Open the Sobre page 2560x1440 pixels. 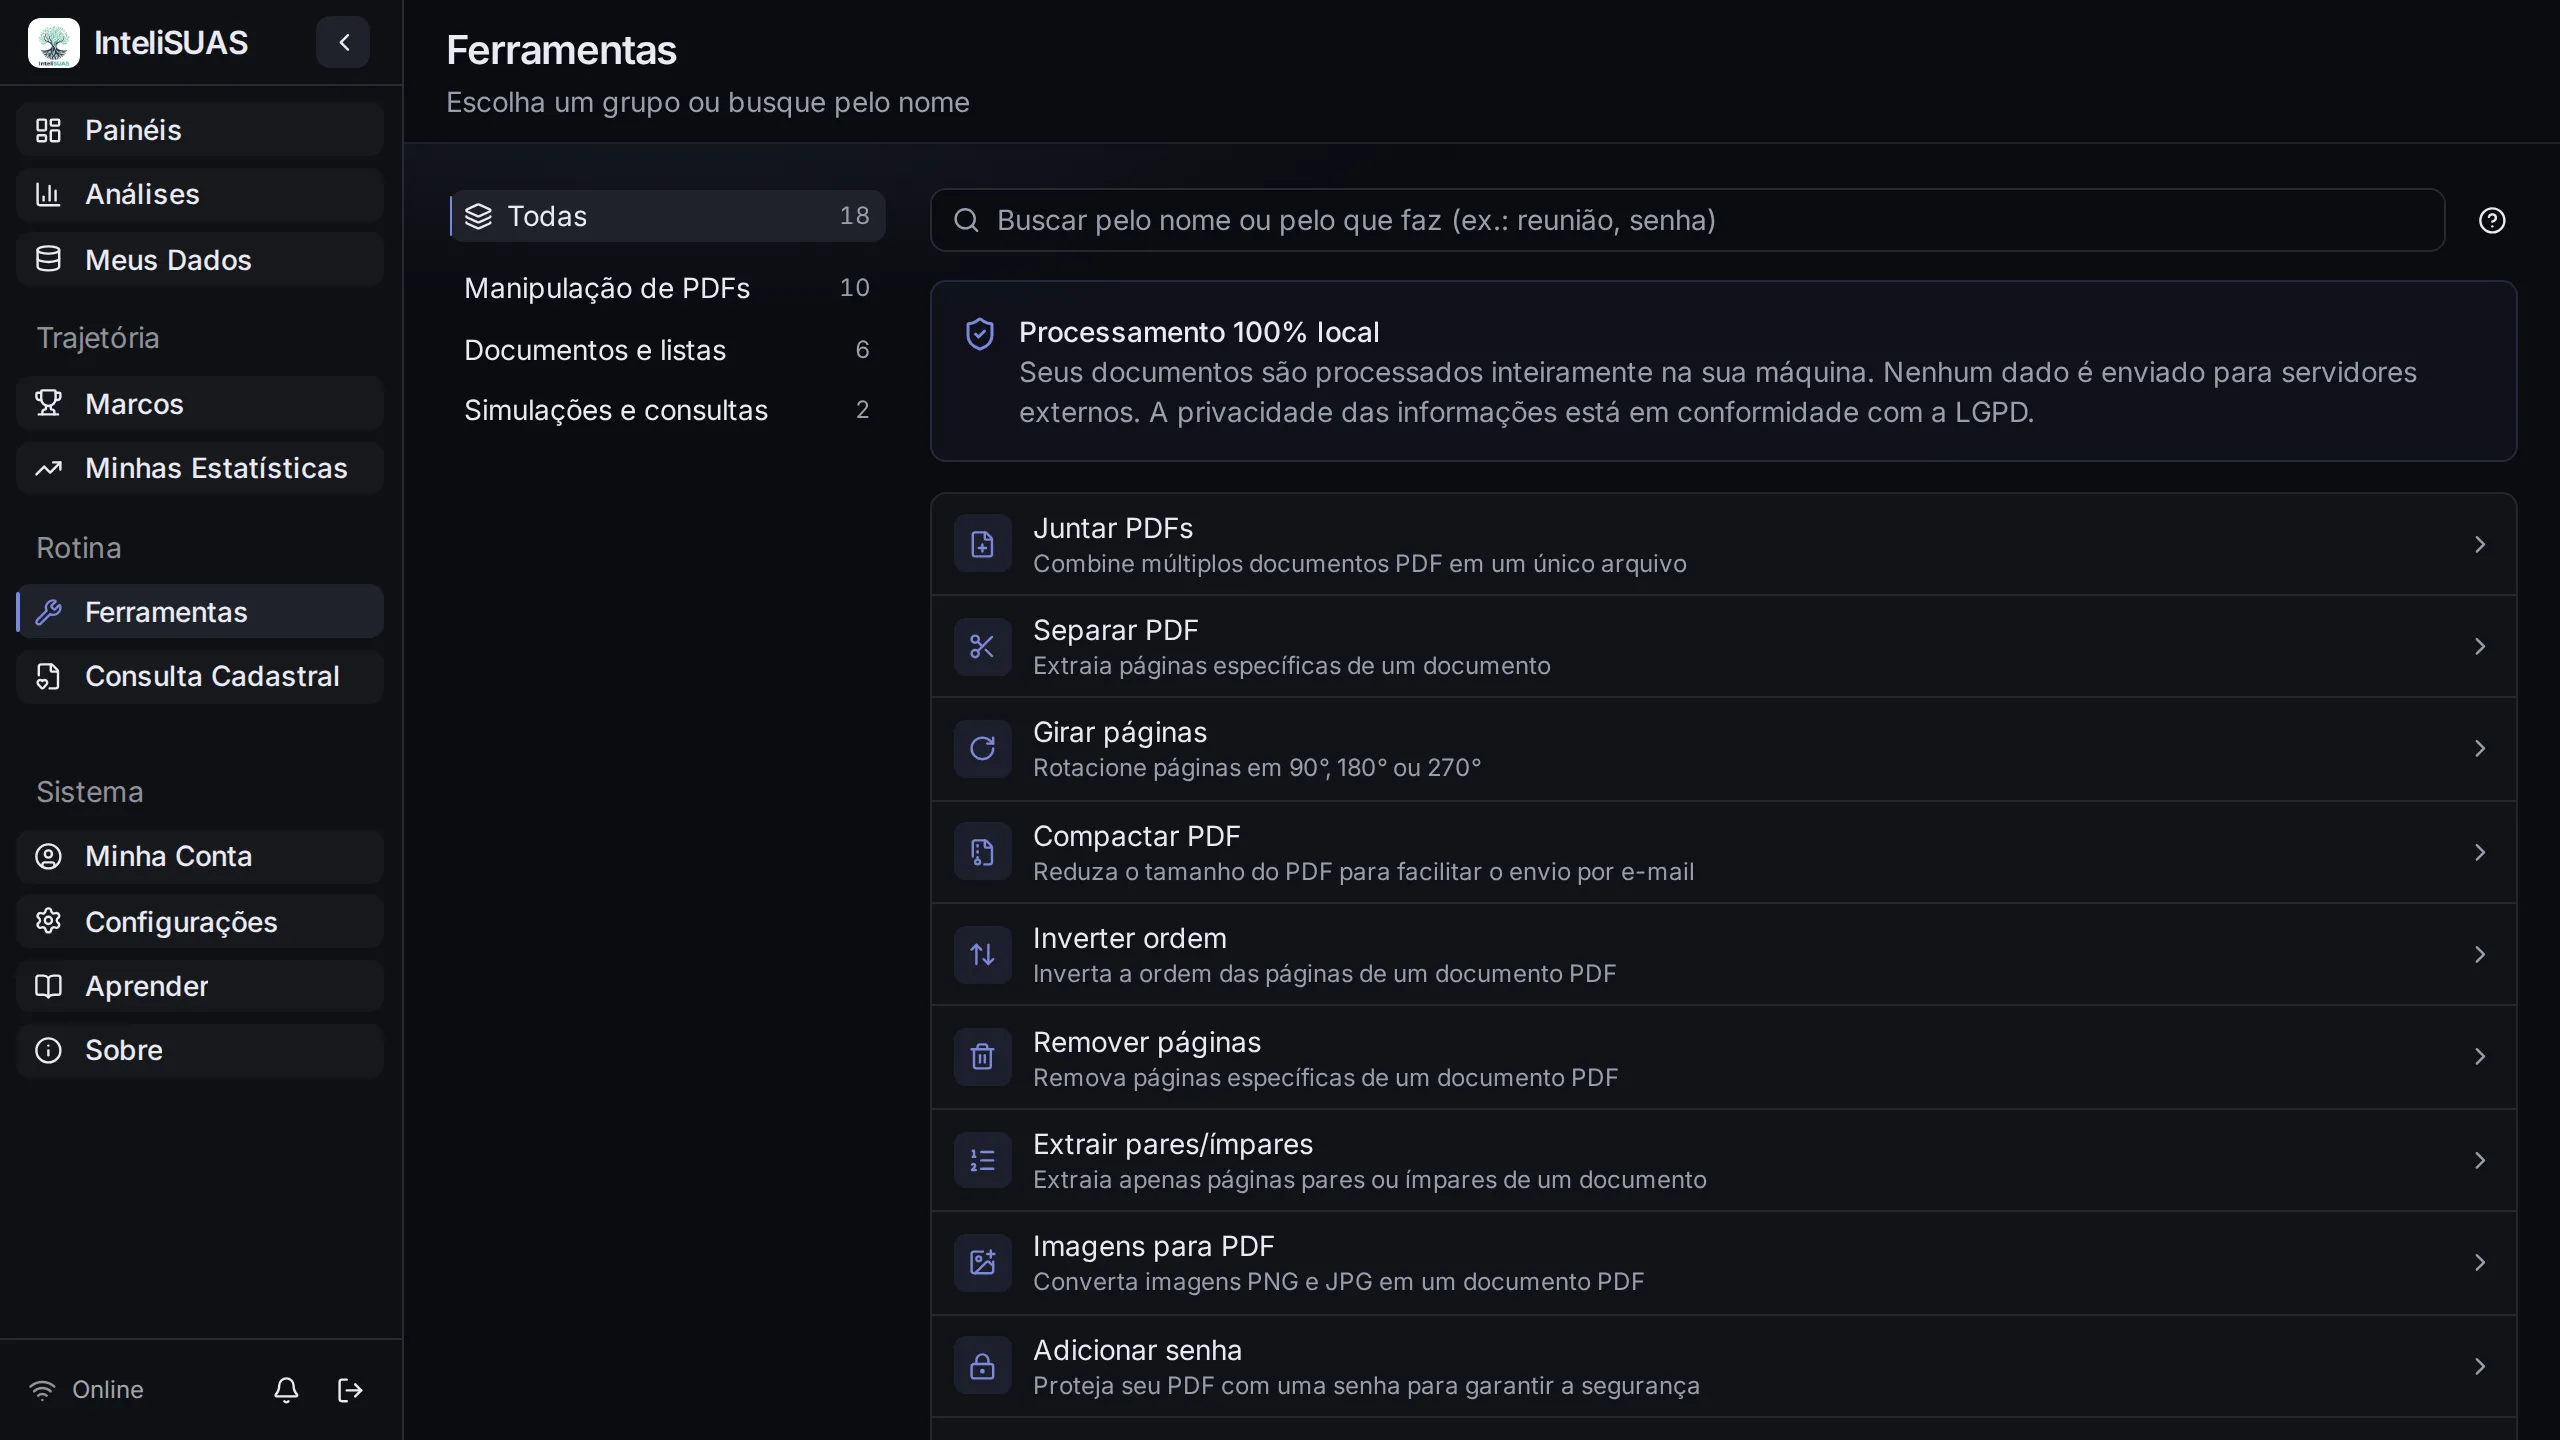200,1050
